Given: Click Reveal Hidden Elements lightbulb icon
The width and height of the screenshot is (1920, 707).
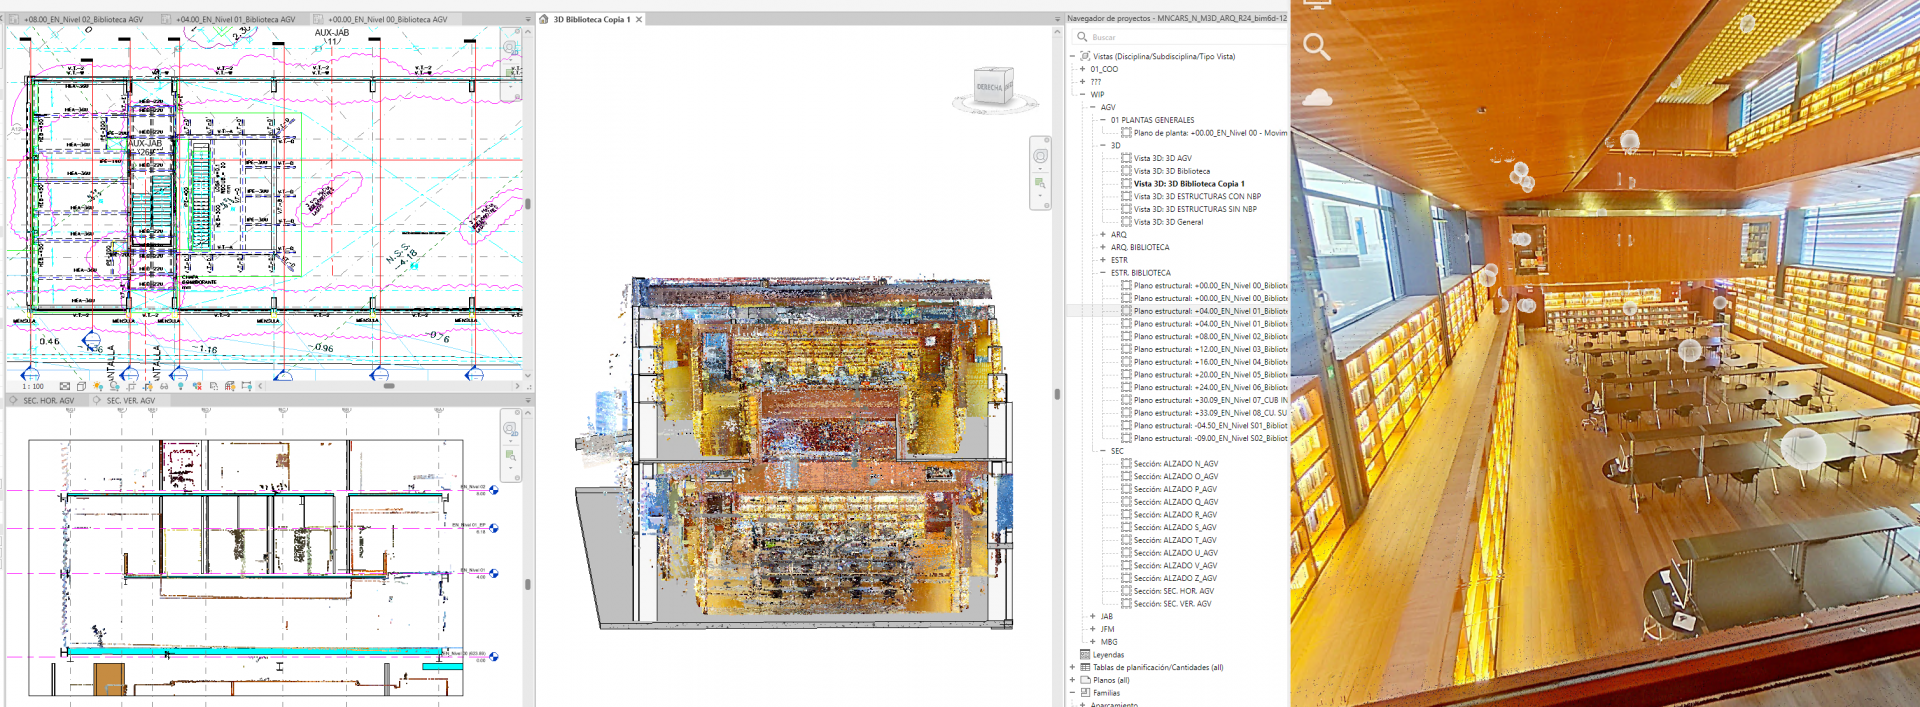Looking at the screenshot, I should (181, 386).
